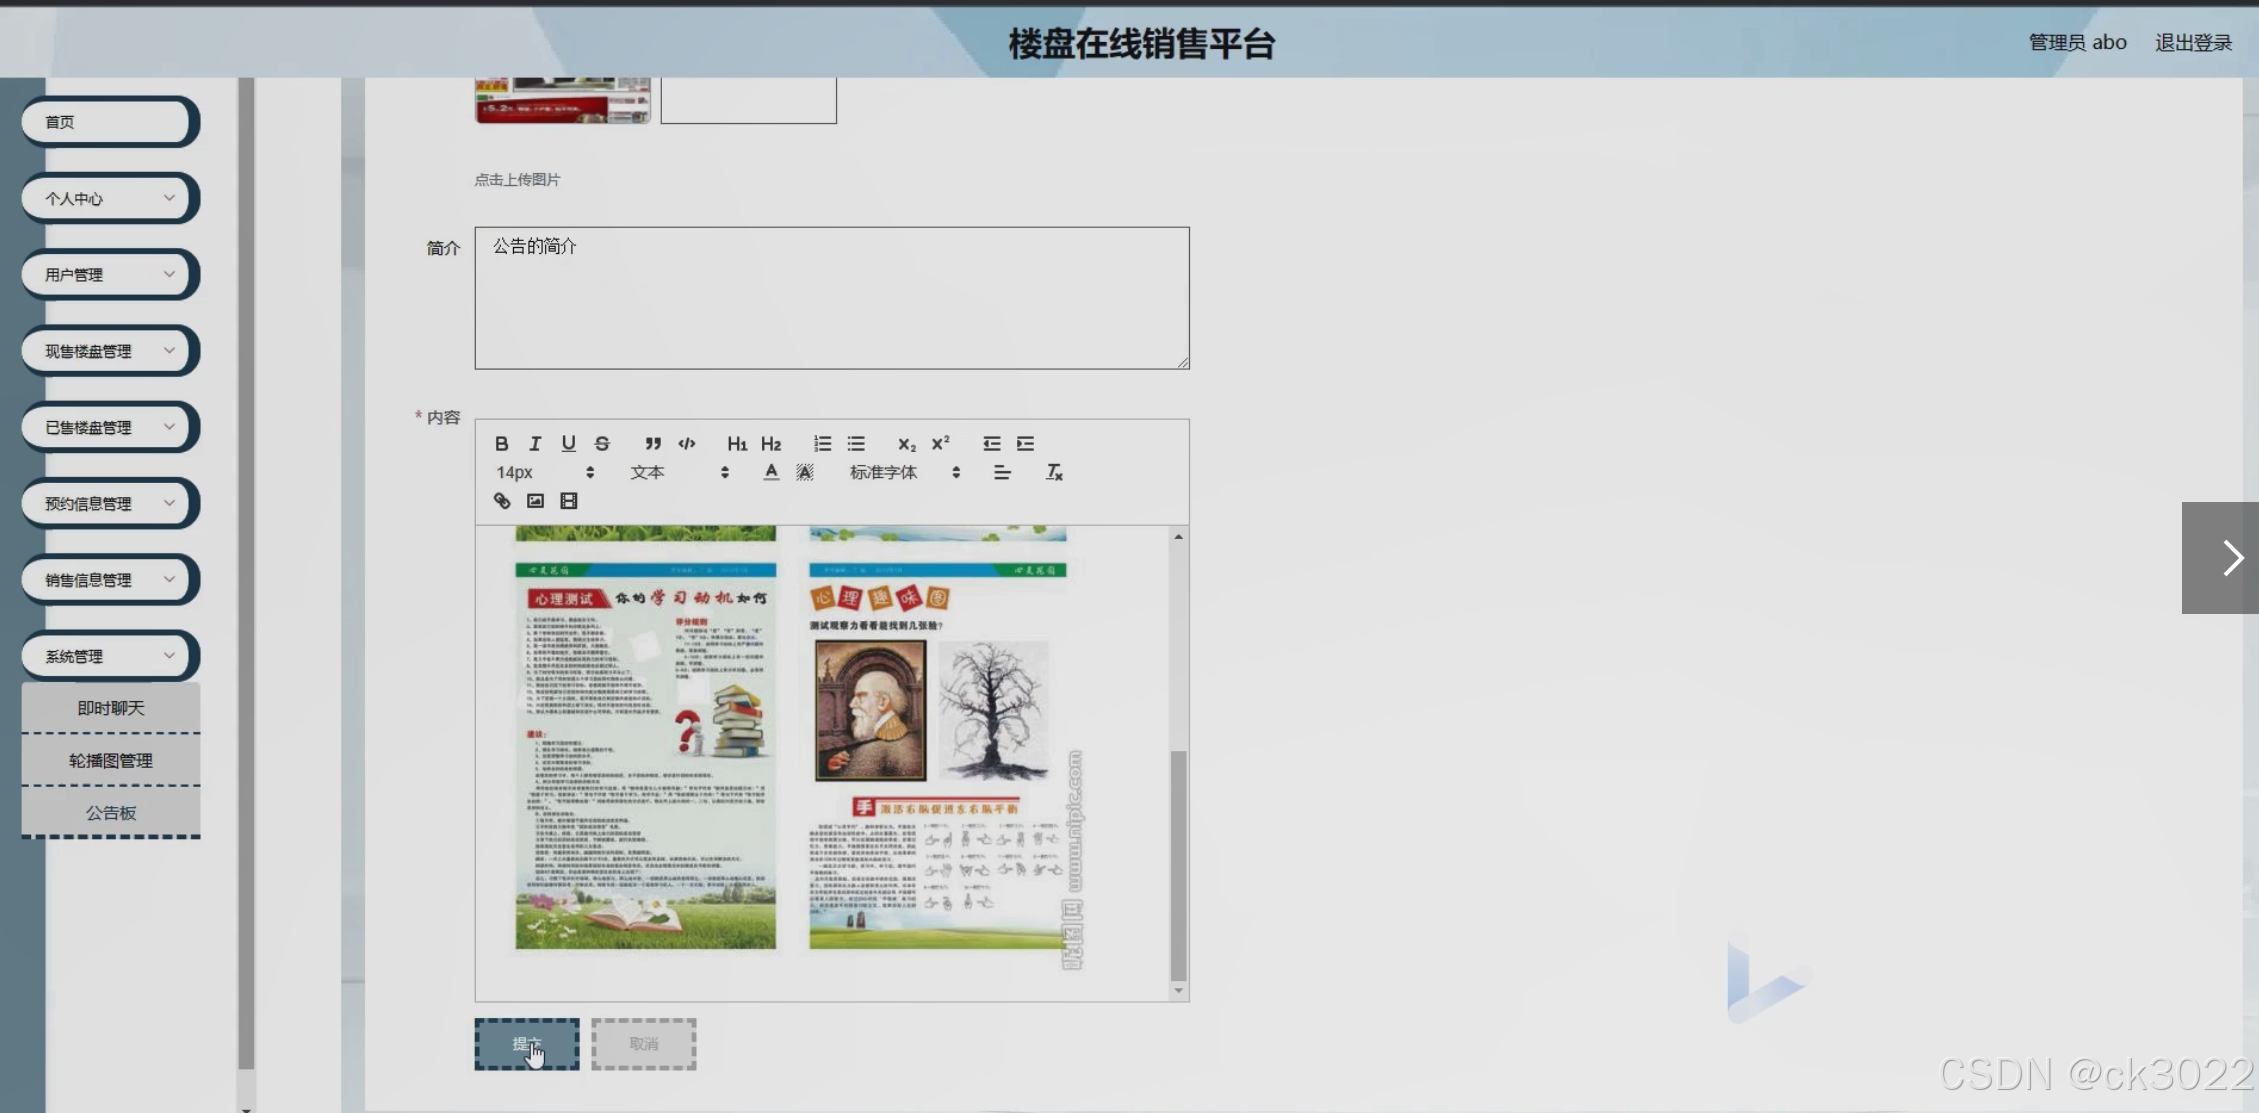2259x1113 pixels.
Task: Click the 退出登录 logout link
Action: [x=2193, y=42]
